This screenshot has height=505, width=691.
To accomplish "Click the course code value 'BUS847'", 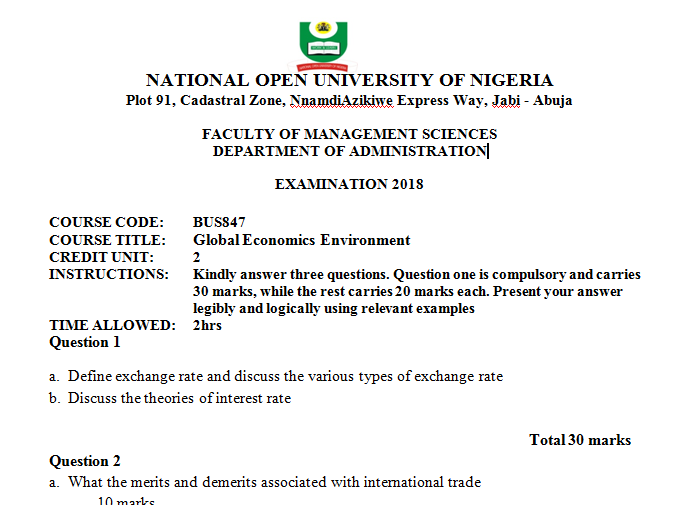I will [219, 222].
